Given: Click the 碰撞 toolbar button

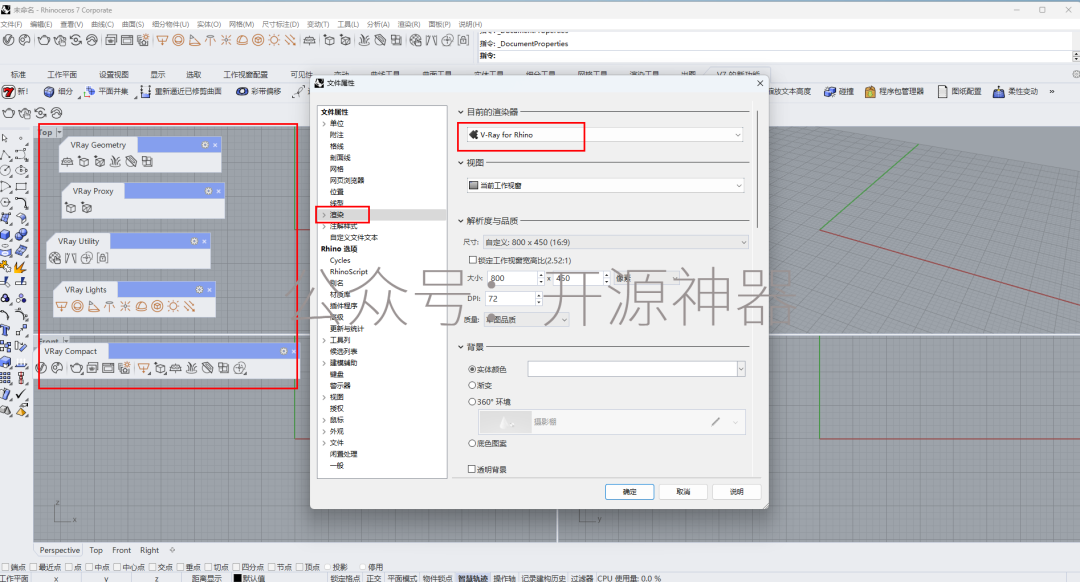Looking at the screenshot, I should [x=839, y=91].
